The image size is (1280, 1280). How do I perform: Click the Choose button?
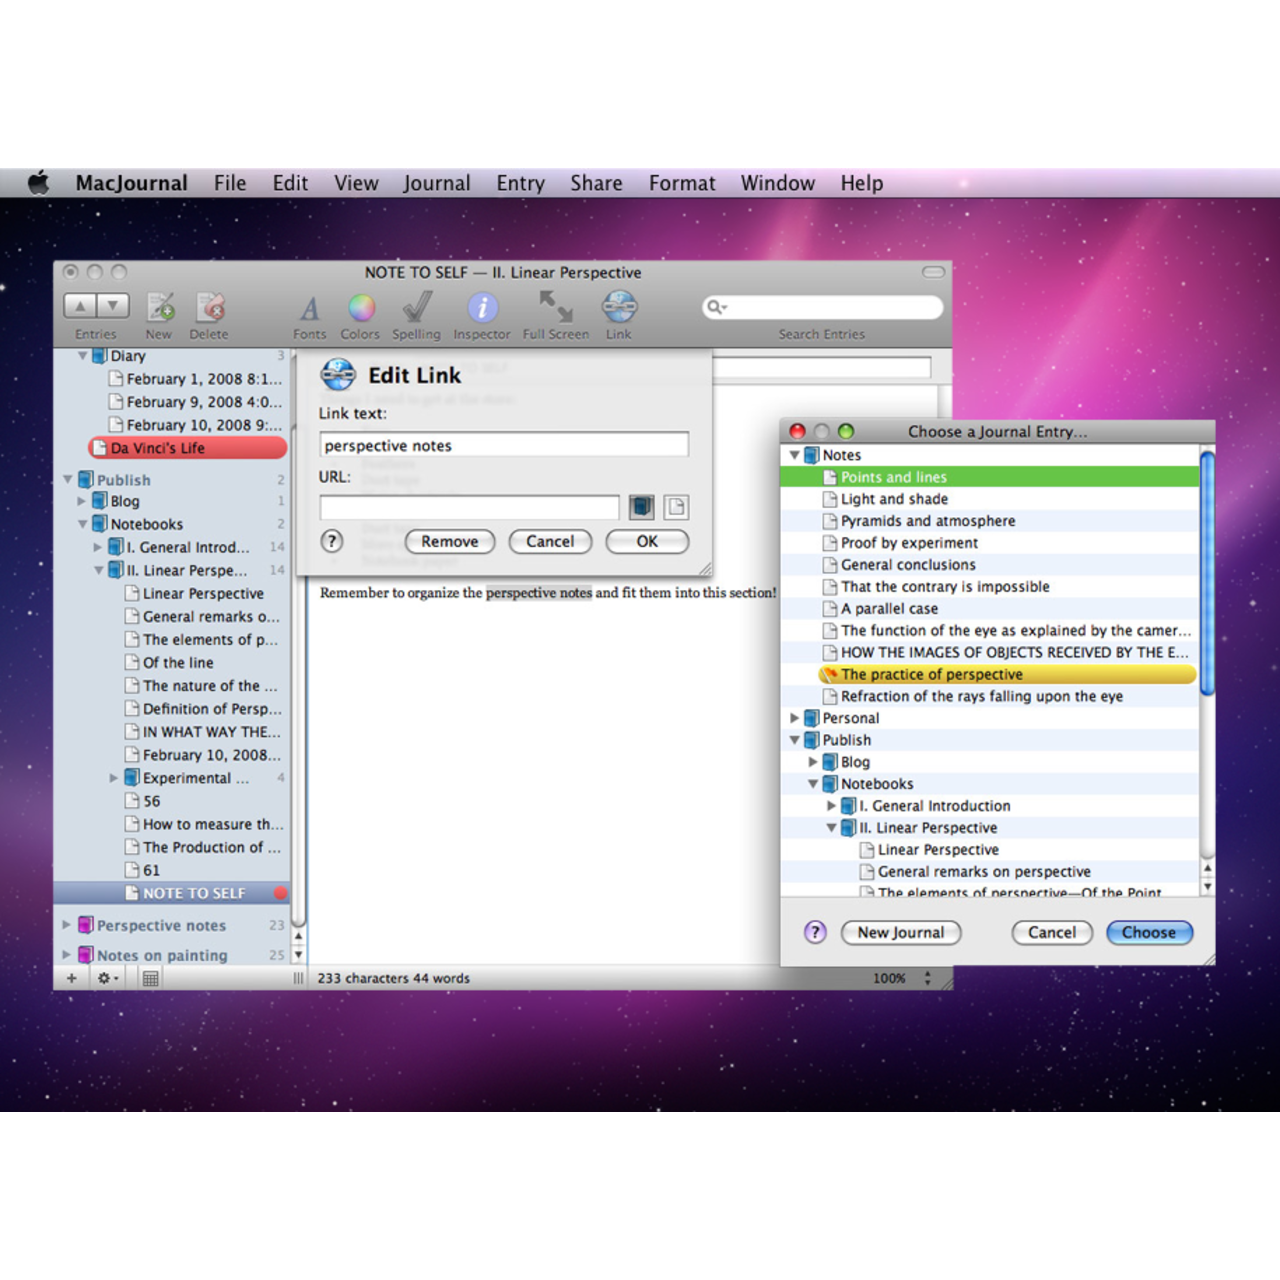pyautogui.click(x=1149, y=932)
